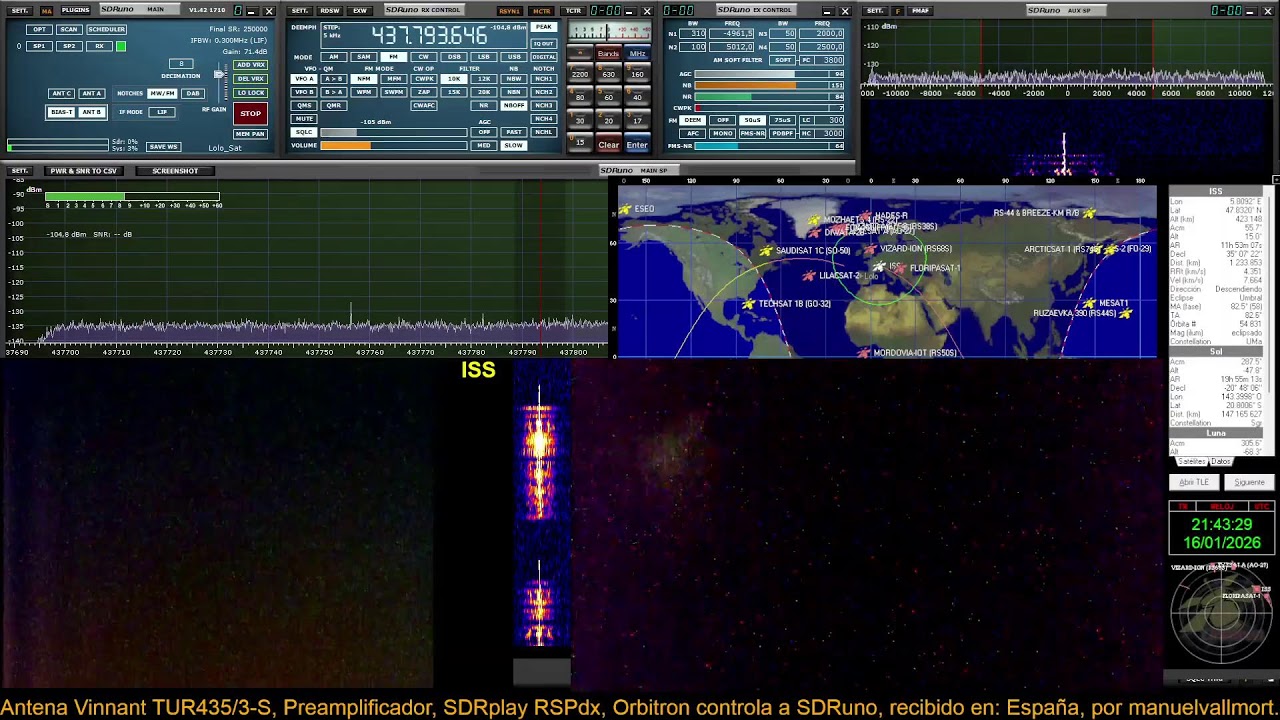Click the 437.793.646 frequency display
Screen dimensions: 1280x720
pyautogui.click(x=429, y=35)
